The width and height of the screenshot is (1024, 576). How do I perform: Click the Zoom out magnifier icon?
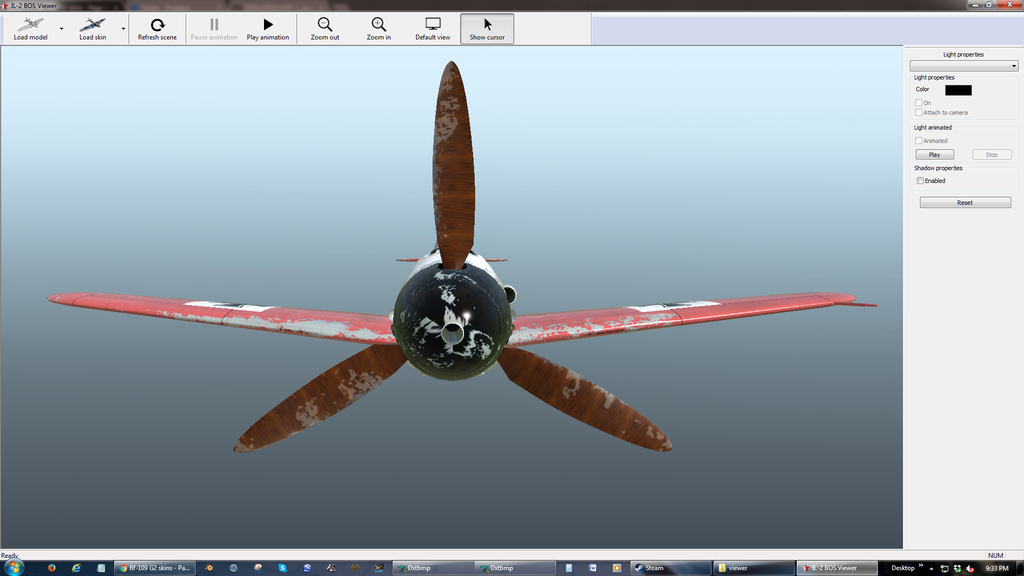coord(324,25)
